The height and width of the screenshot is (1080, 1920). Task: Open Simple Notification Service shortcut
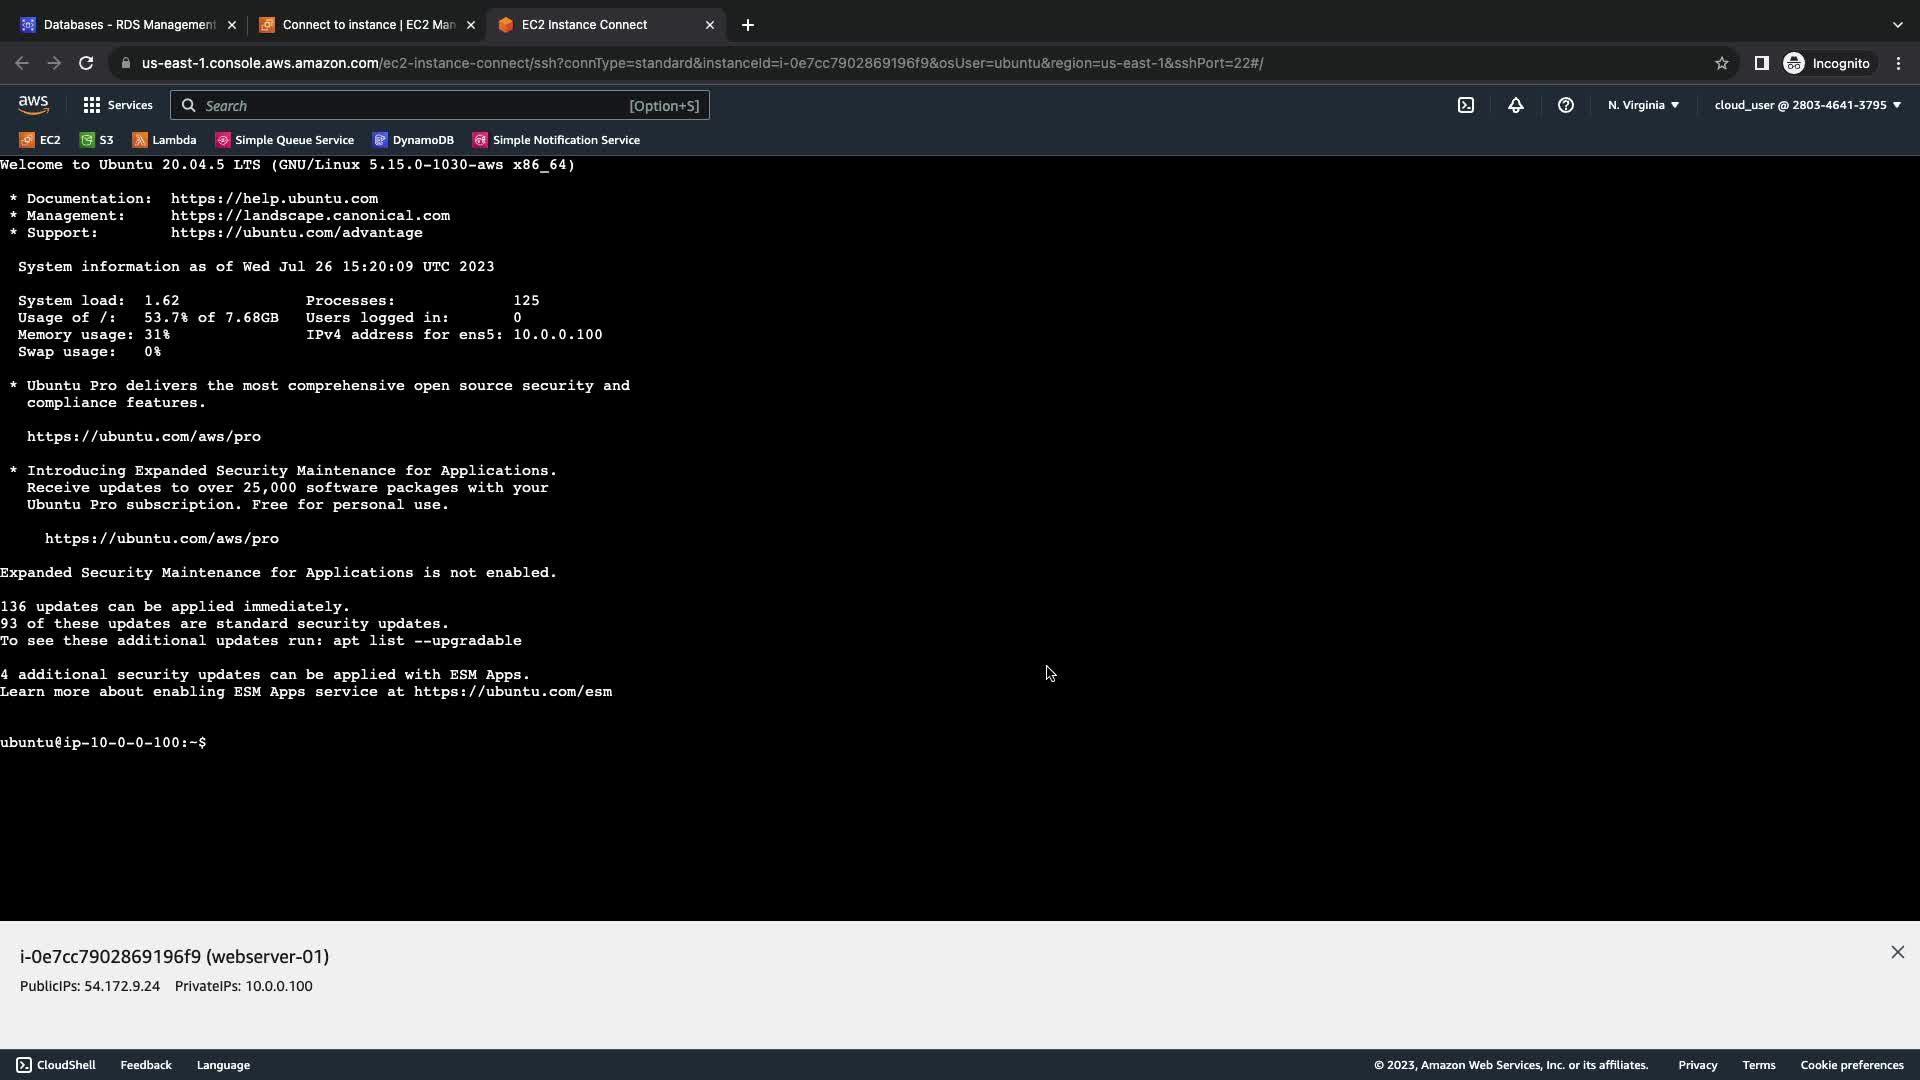[x=556, y=140]
